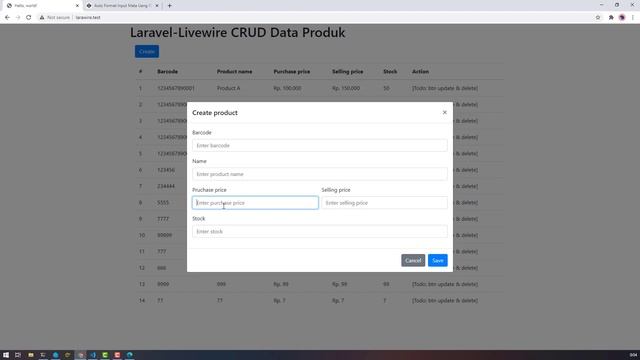Open the Chrome three-dot menu

633,18
